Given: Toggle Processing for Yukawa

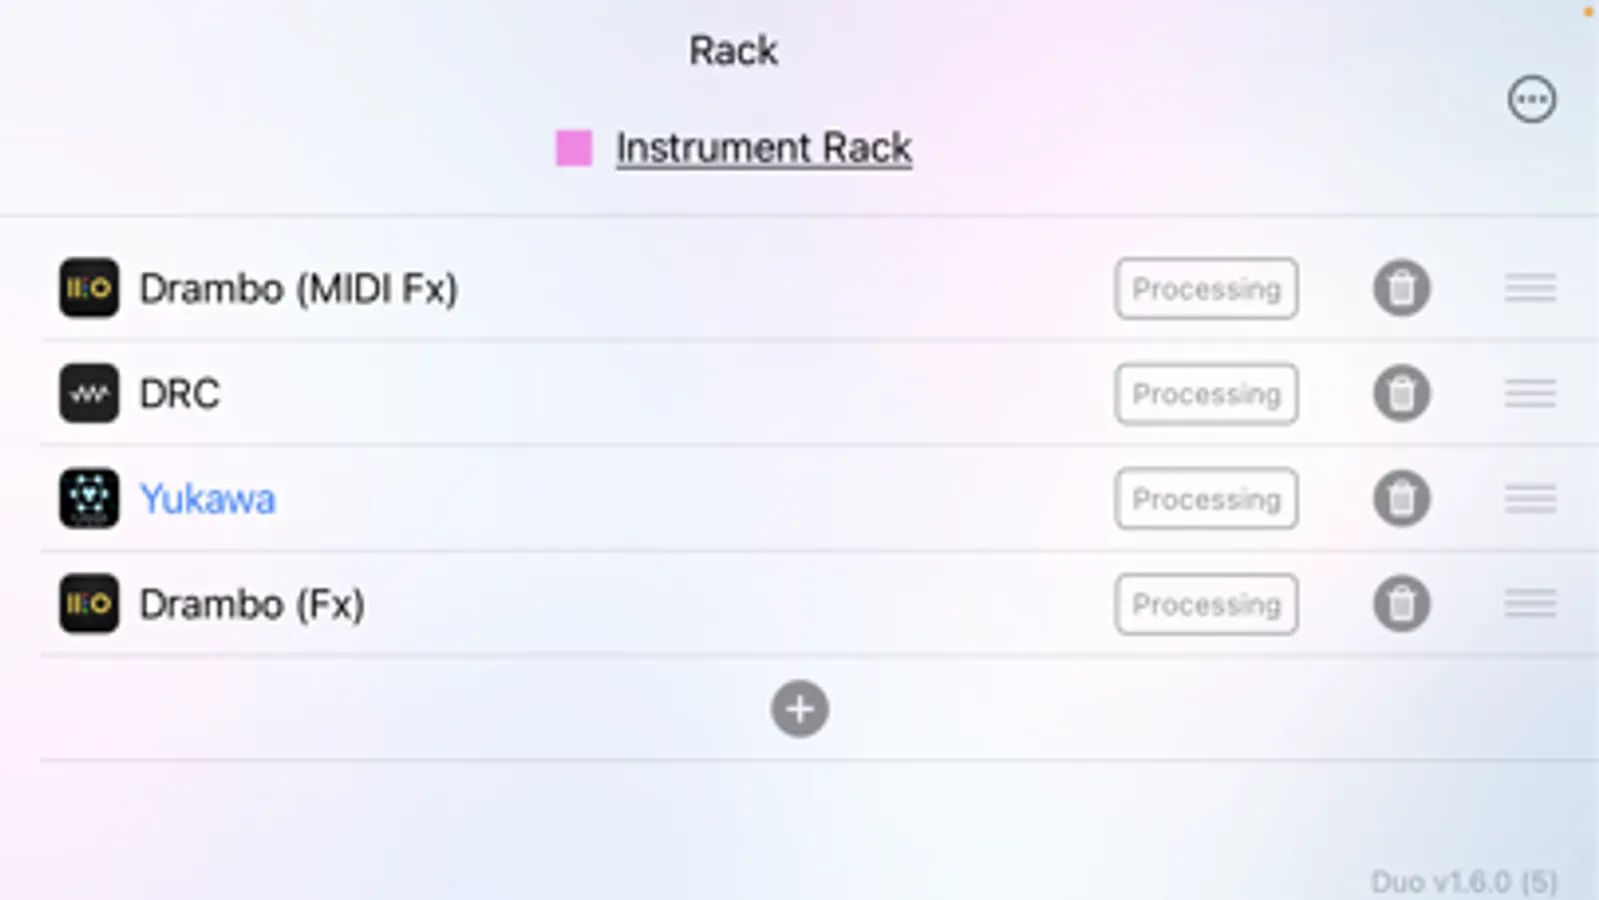Looking at the screenshot, I should [x=1206, y=499].
